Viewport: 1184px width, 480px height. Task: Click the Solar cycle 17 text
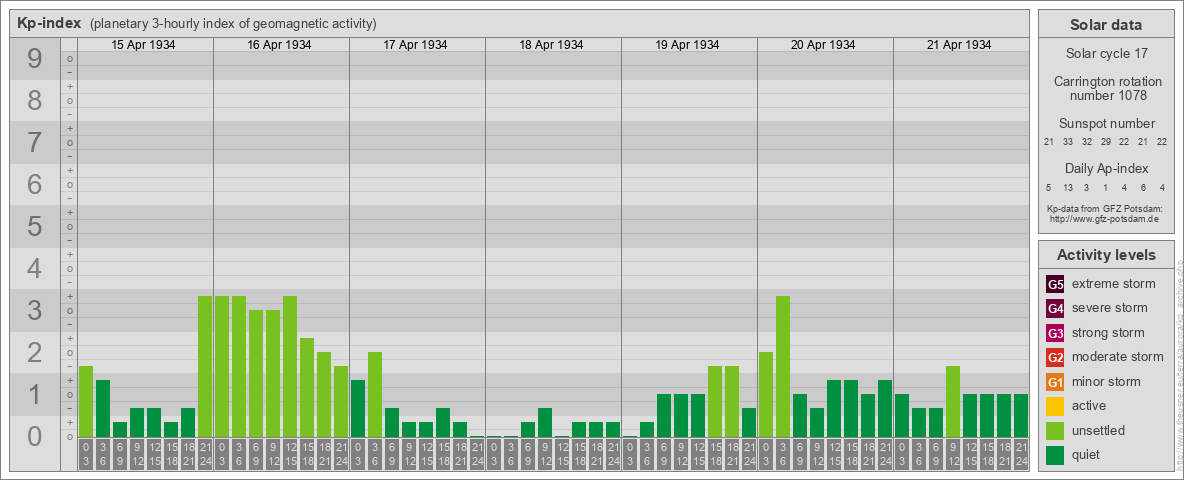click(1106, 54)
